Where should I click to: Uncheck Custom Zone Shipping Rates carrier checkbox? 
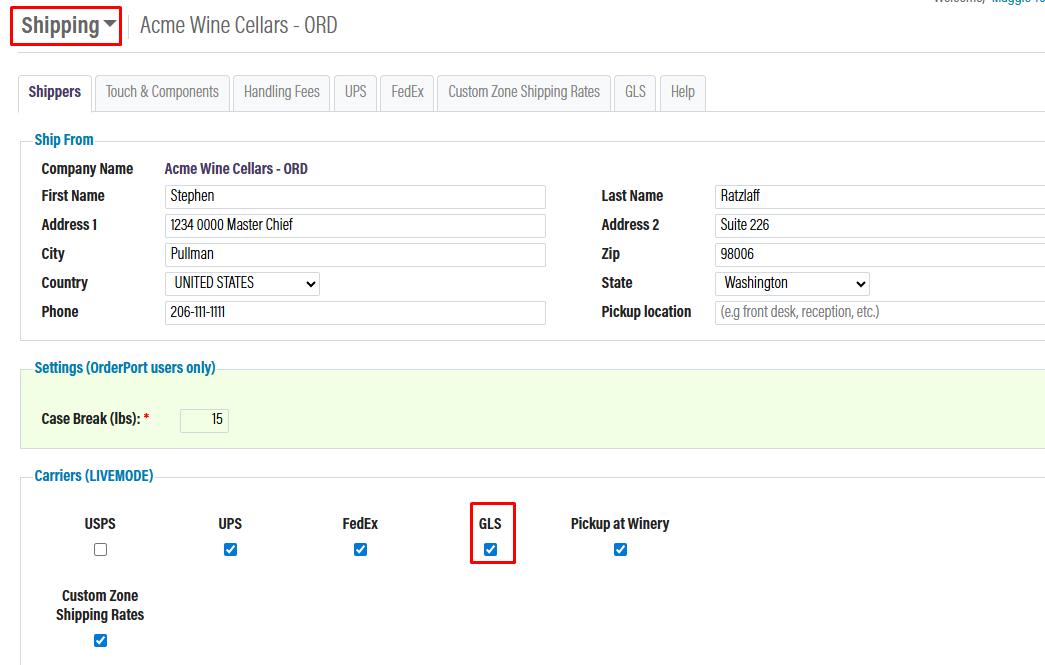pos(101,641)
